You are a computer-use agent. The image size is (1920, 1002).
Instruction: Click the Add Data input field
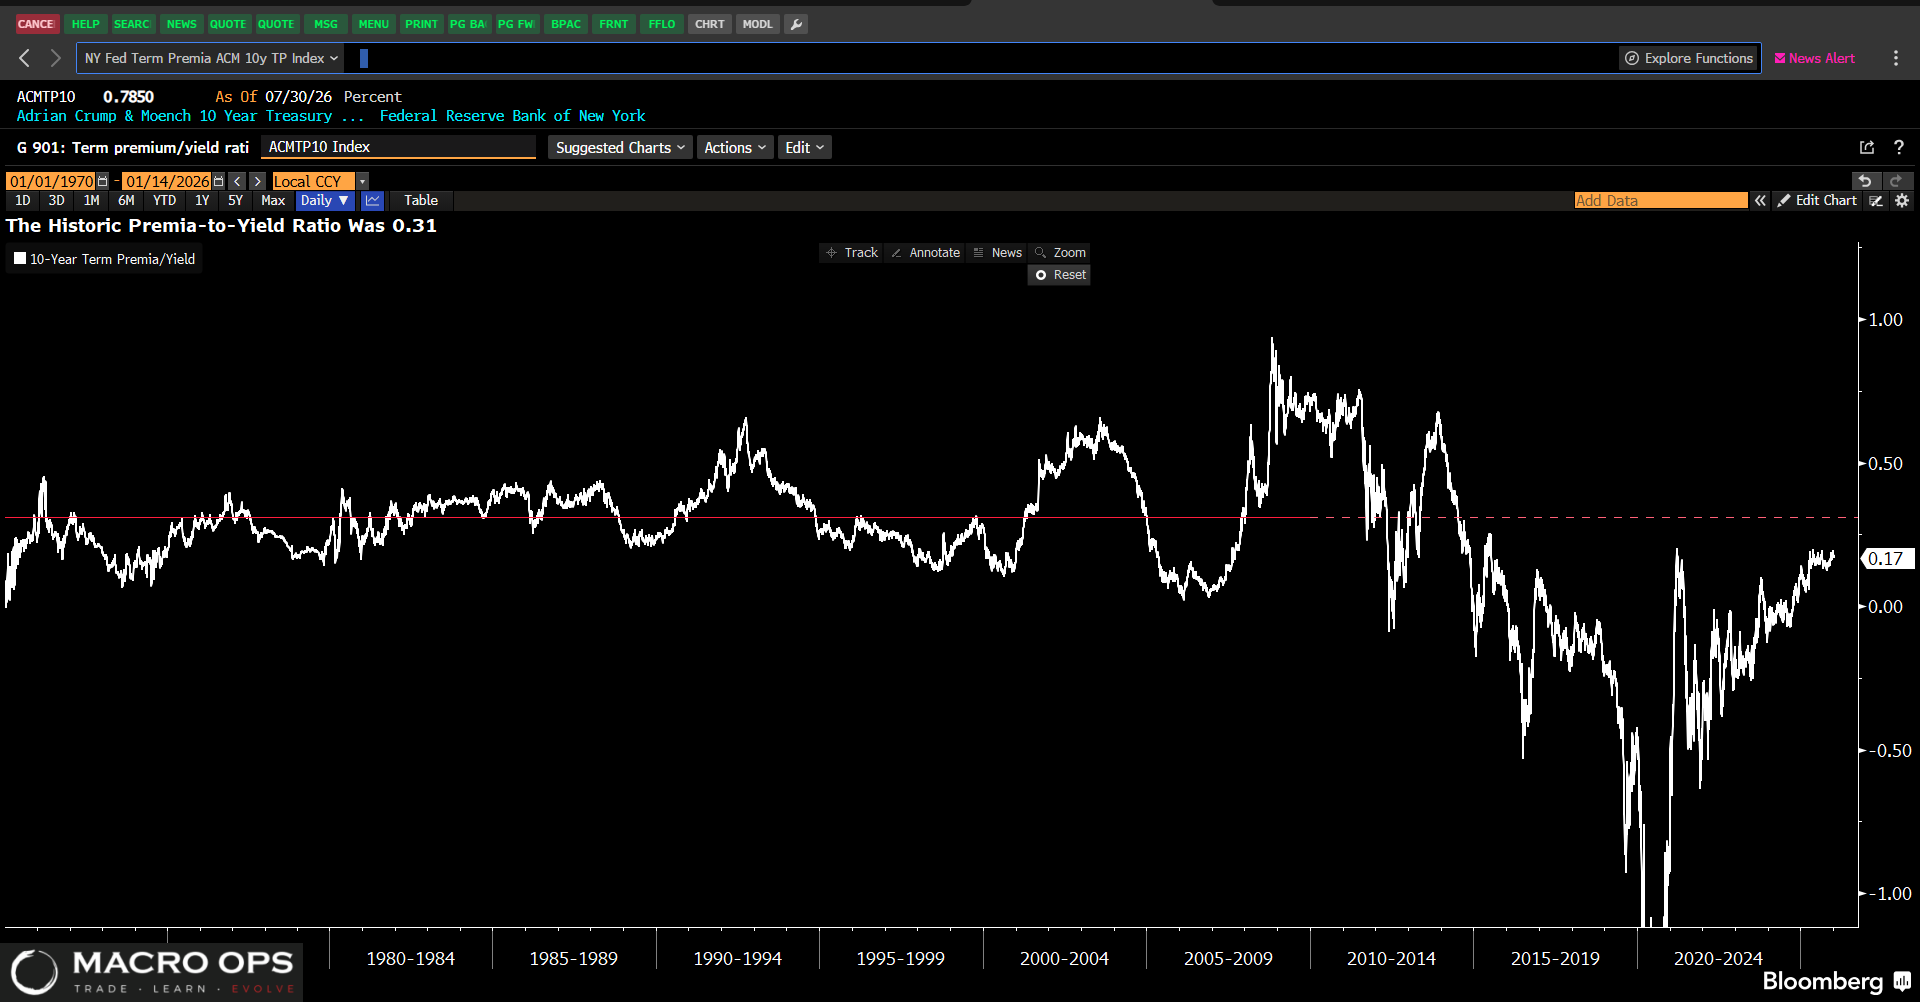1661,201
